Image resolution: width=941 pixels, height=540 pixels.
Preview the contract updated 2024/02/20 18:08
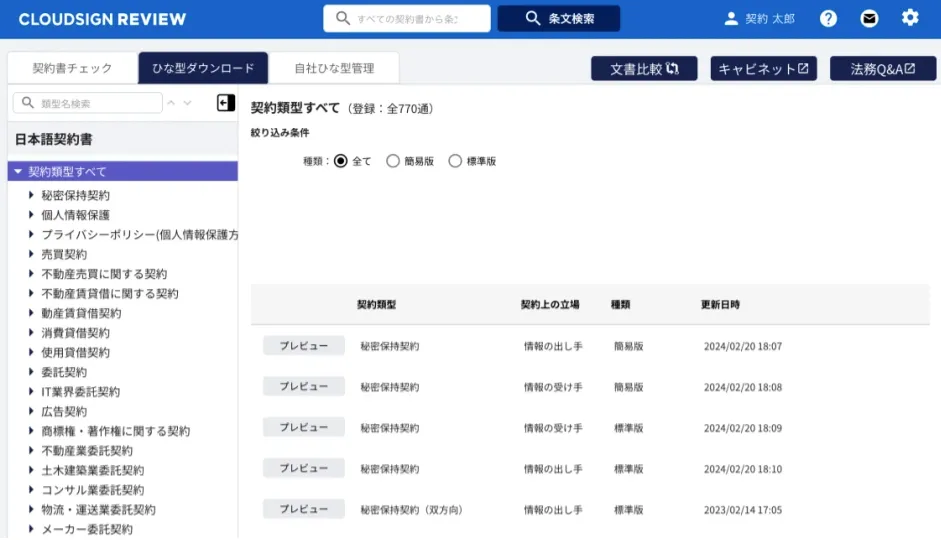[304, 386]
